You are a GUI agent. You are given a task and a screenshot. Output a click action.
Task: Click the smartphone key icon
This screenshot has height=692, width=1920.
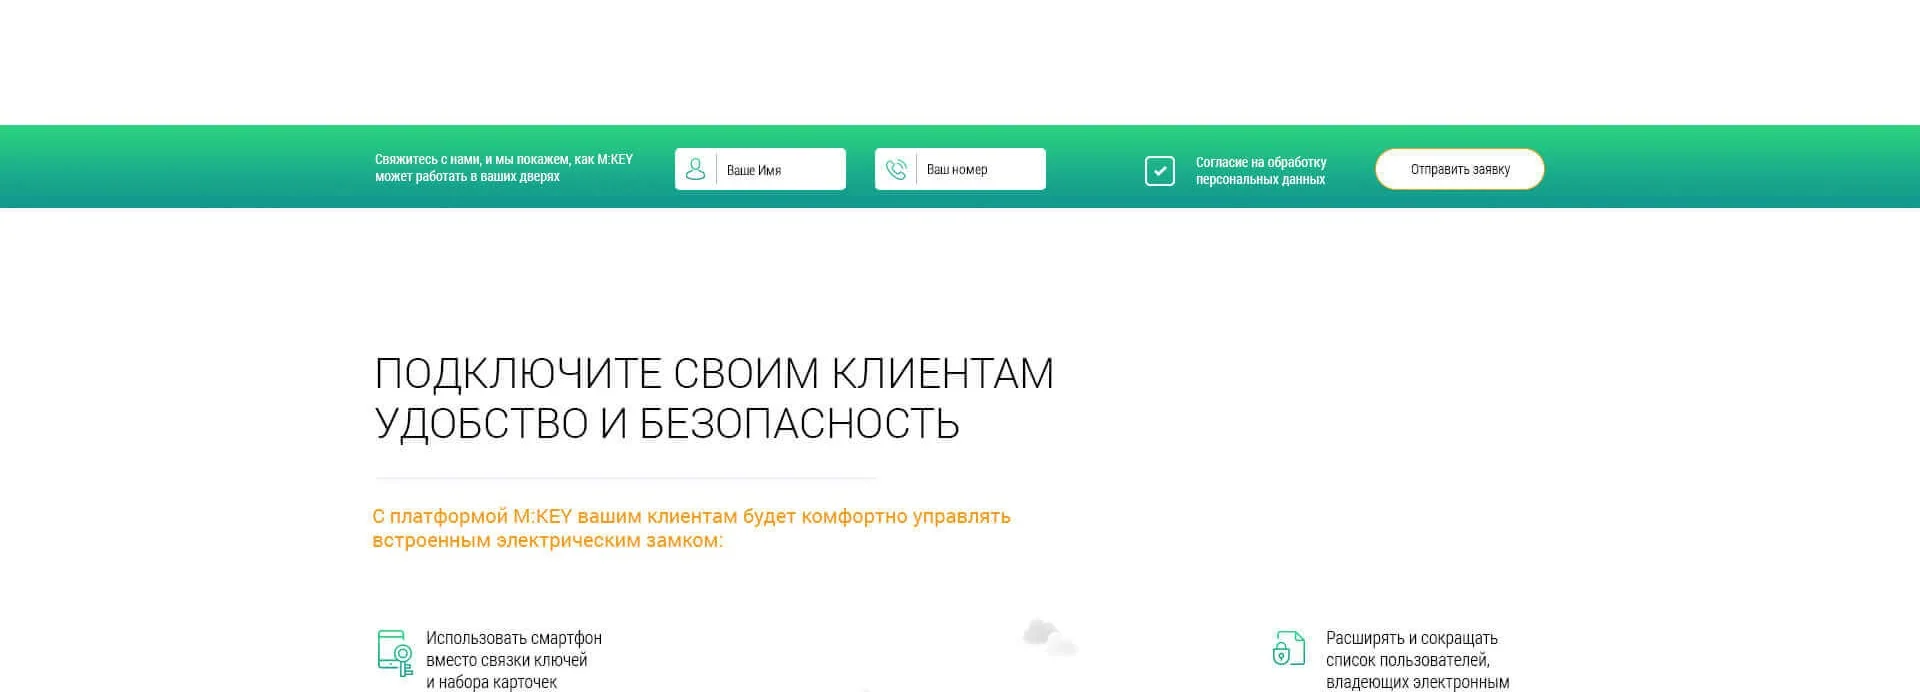tap(395, 653)
